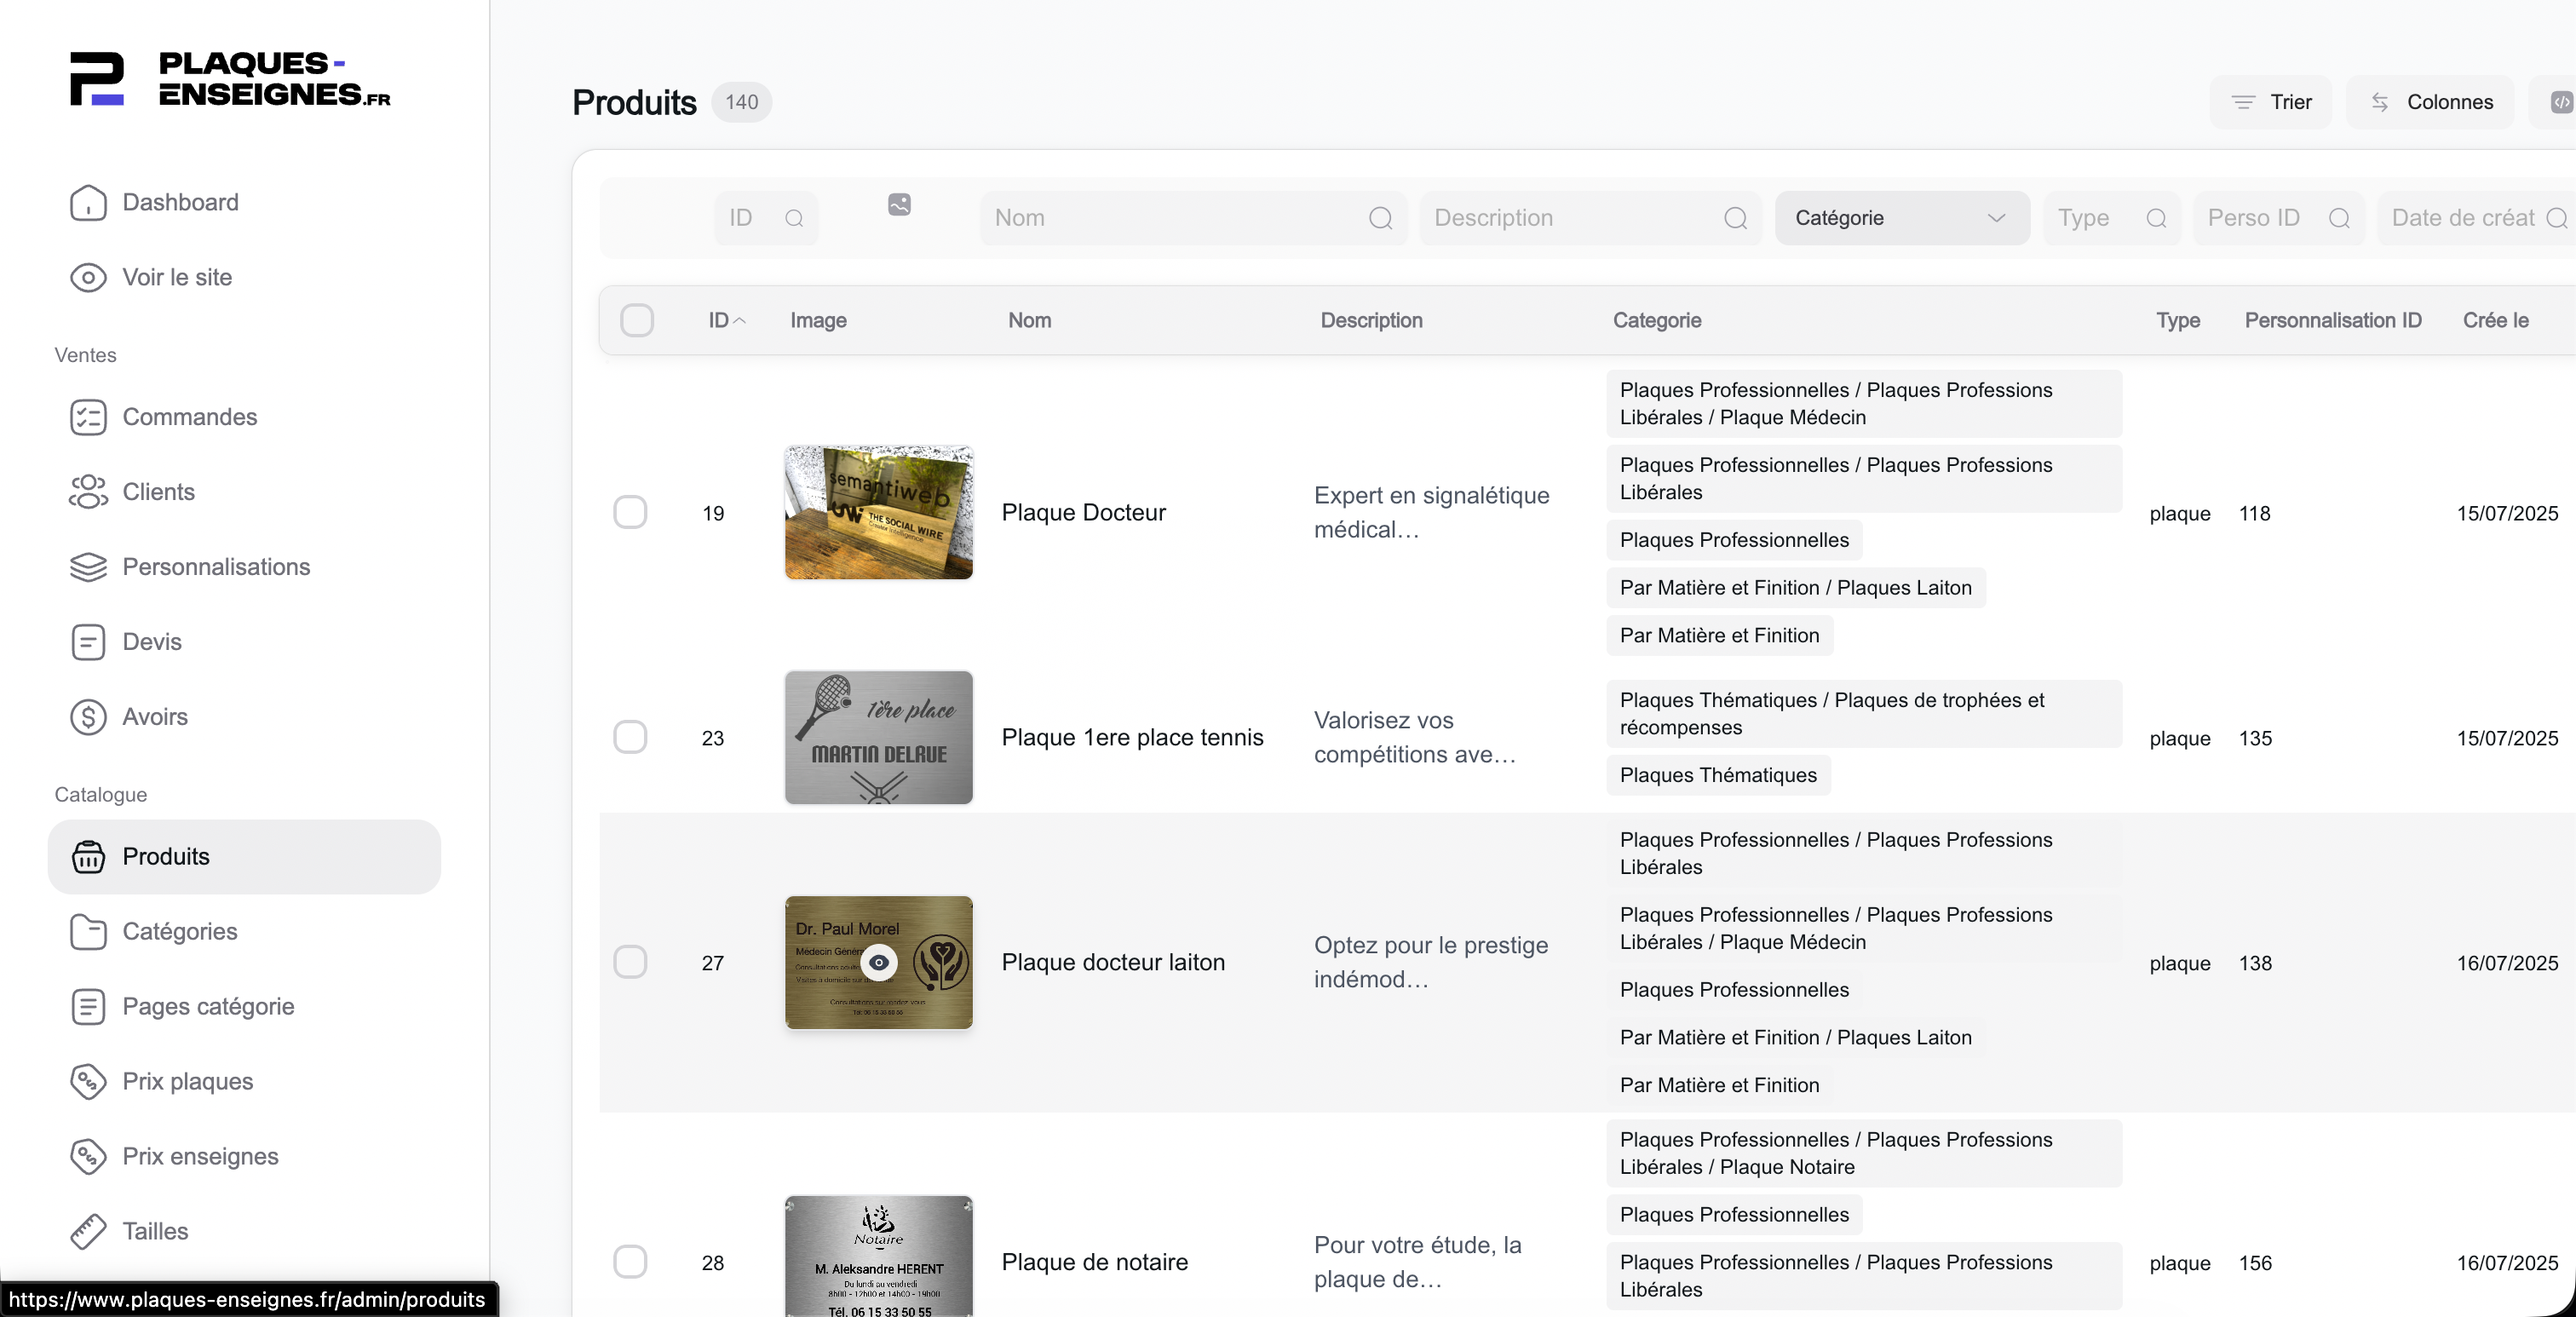Viewport: 2576px width, 1317px height.
Task: Click the Catégories folder icon
Action: point(88,932)
